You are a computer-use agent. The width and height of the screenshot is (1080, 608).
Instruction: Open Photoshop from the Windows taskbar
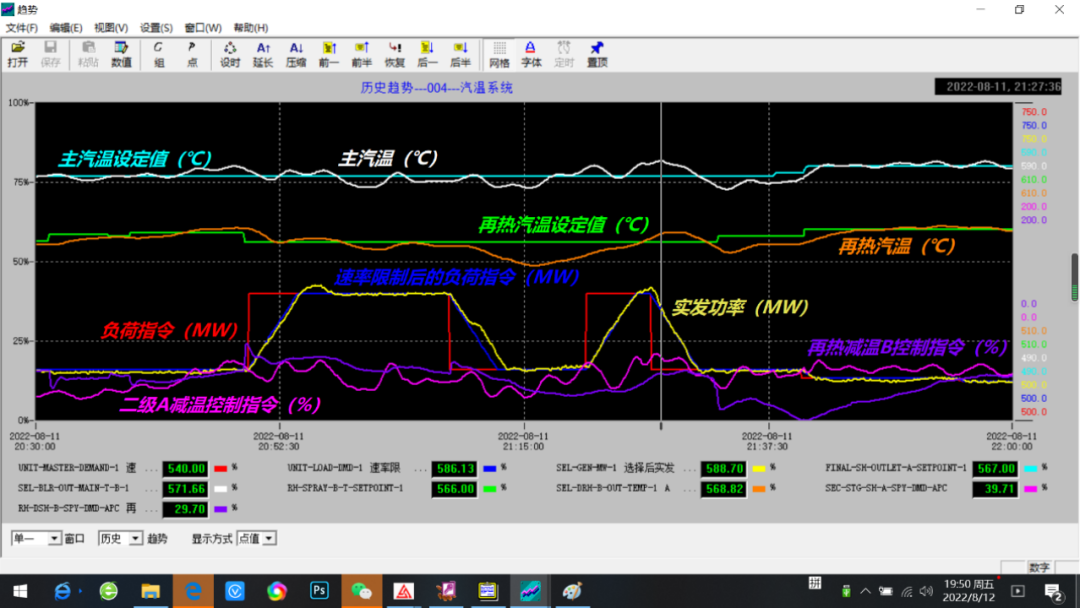pos(320,591)
